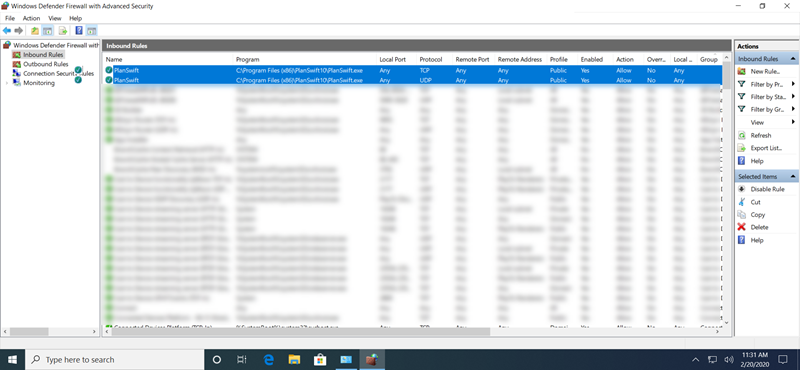800x370 pixels.
Task: Click Help under Selected Items actions
Action: pos(757,240)
